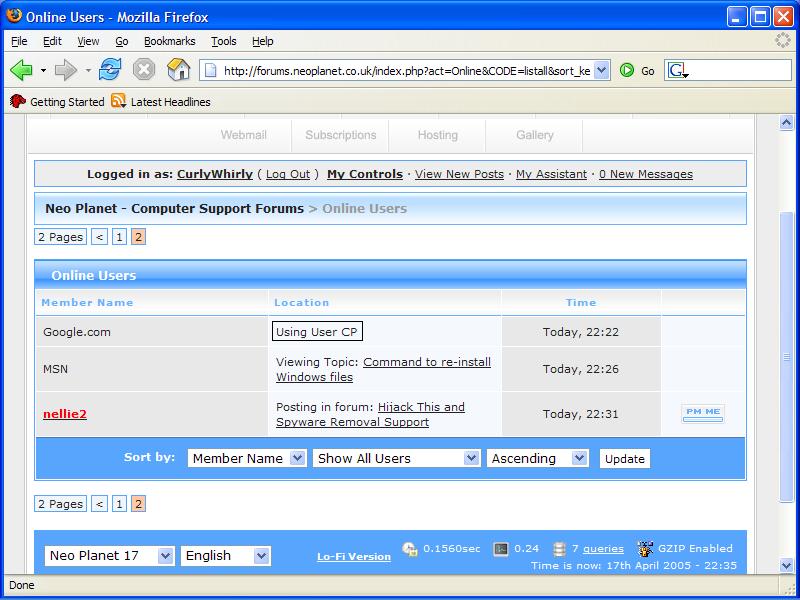Open the Ascending order dropdown
Viewport: 800px width, 600px height.
(537, 458)
